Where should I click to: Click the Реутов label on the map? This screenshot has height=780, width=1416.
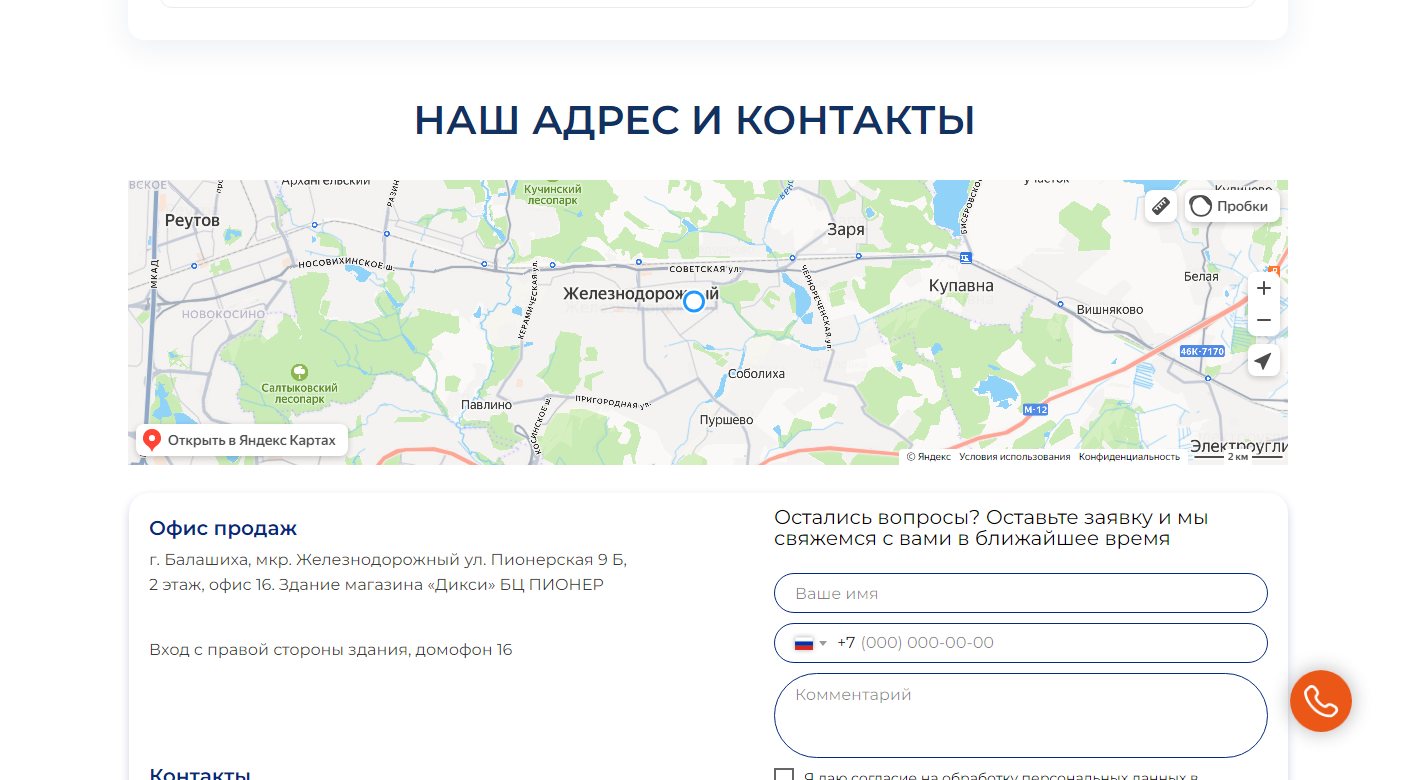click(192, 220)
